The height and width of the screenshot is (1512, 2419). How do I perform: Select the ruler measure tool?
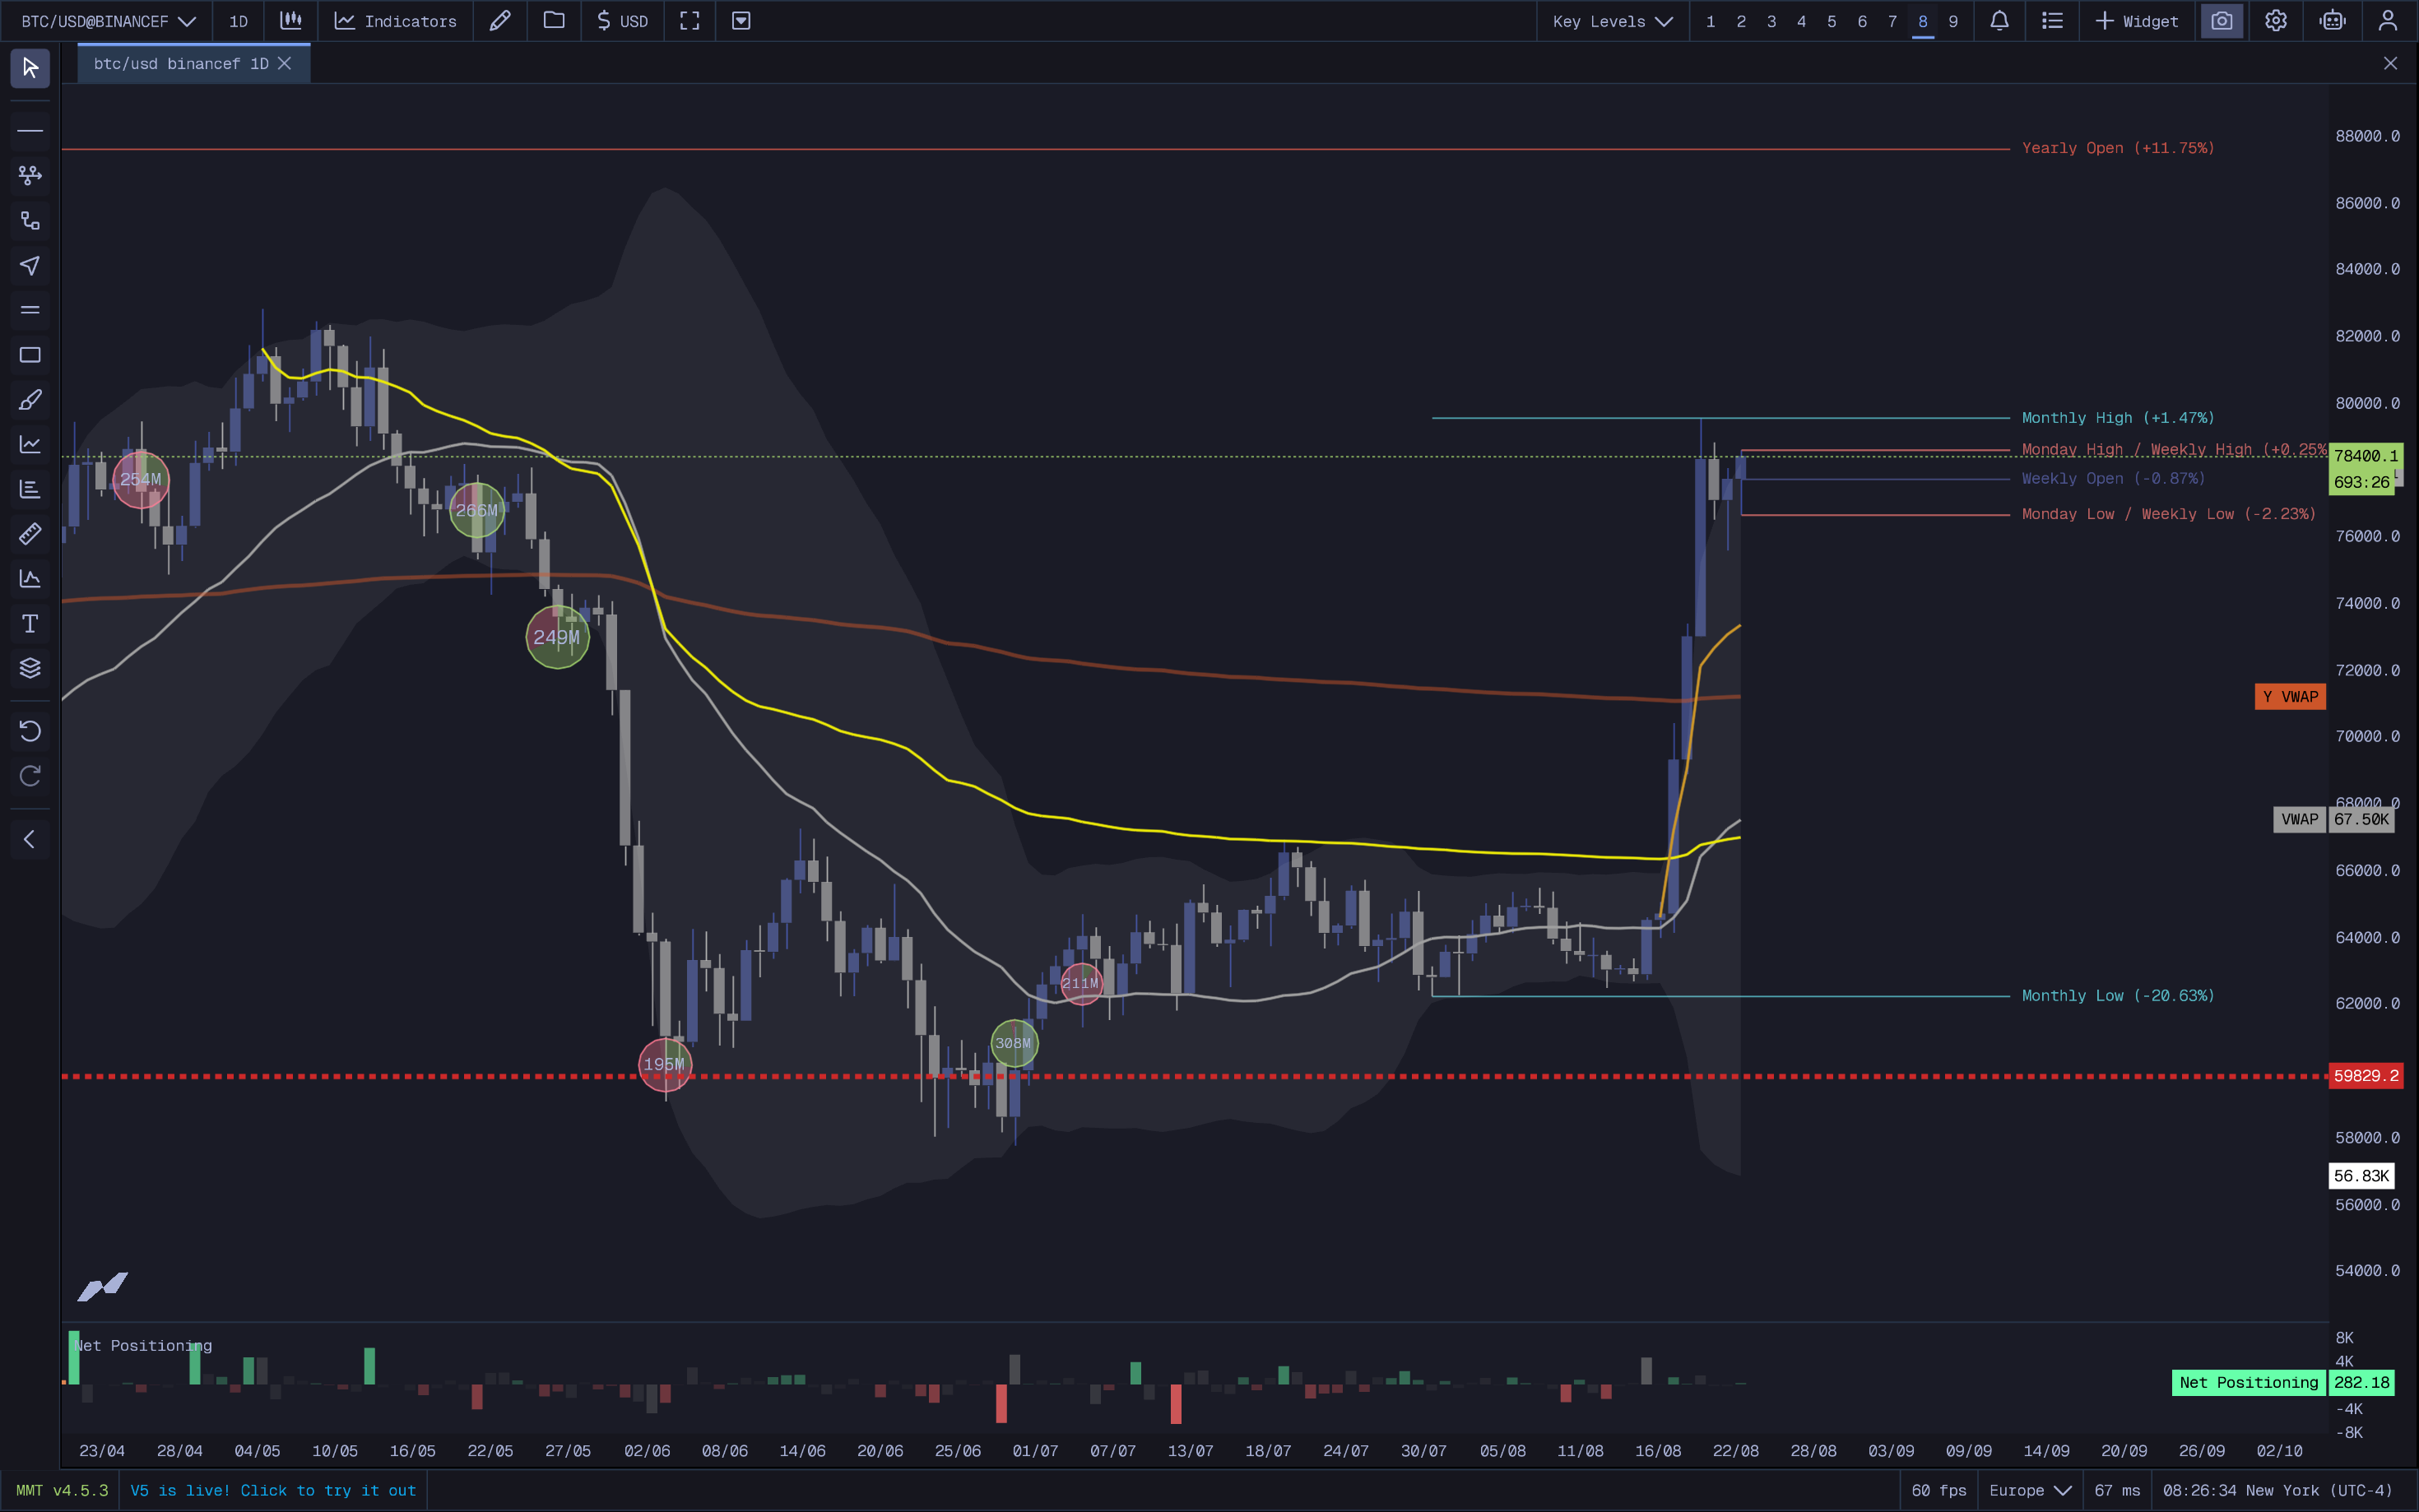pyautogui.click(x=30, y=534)
